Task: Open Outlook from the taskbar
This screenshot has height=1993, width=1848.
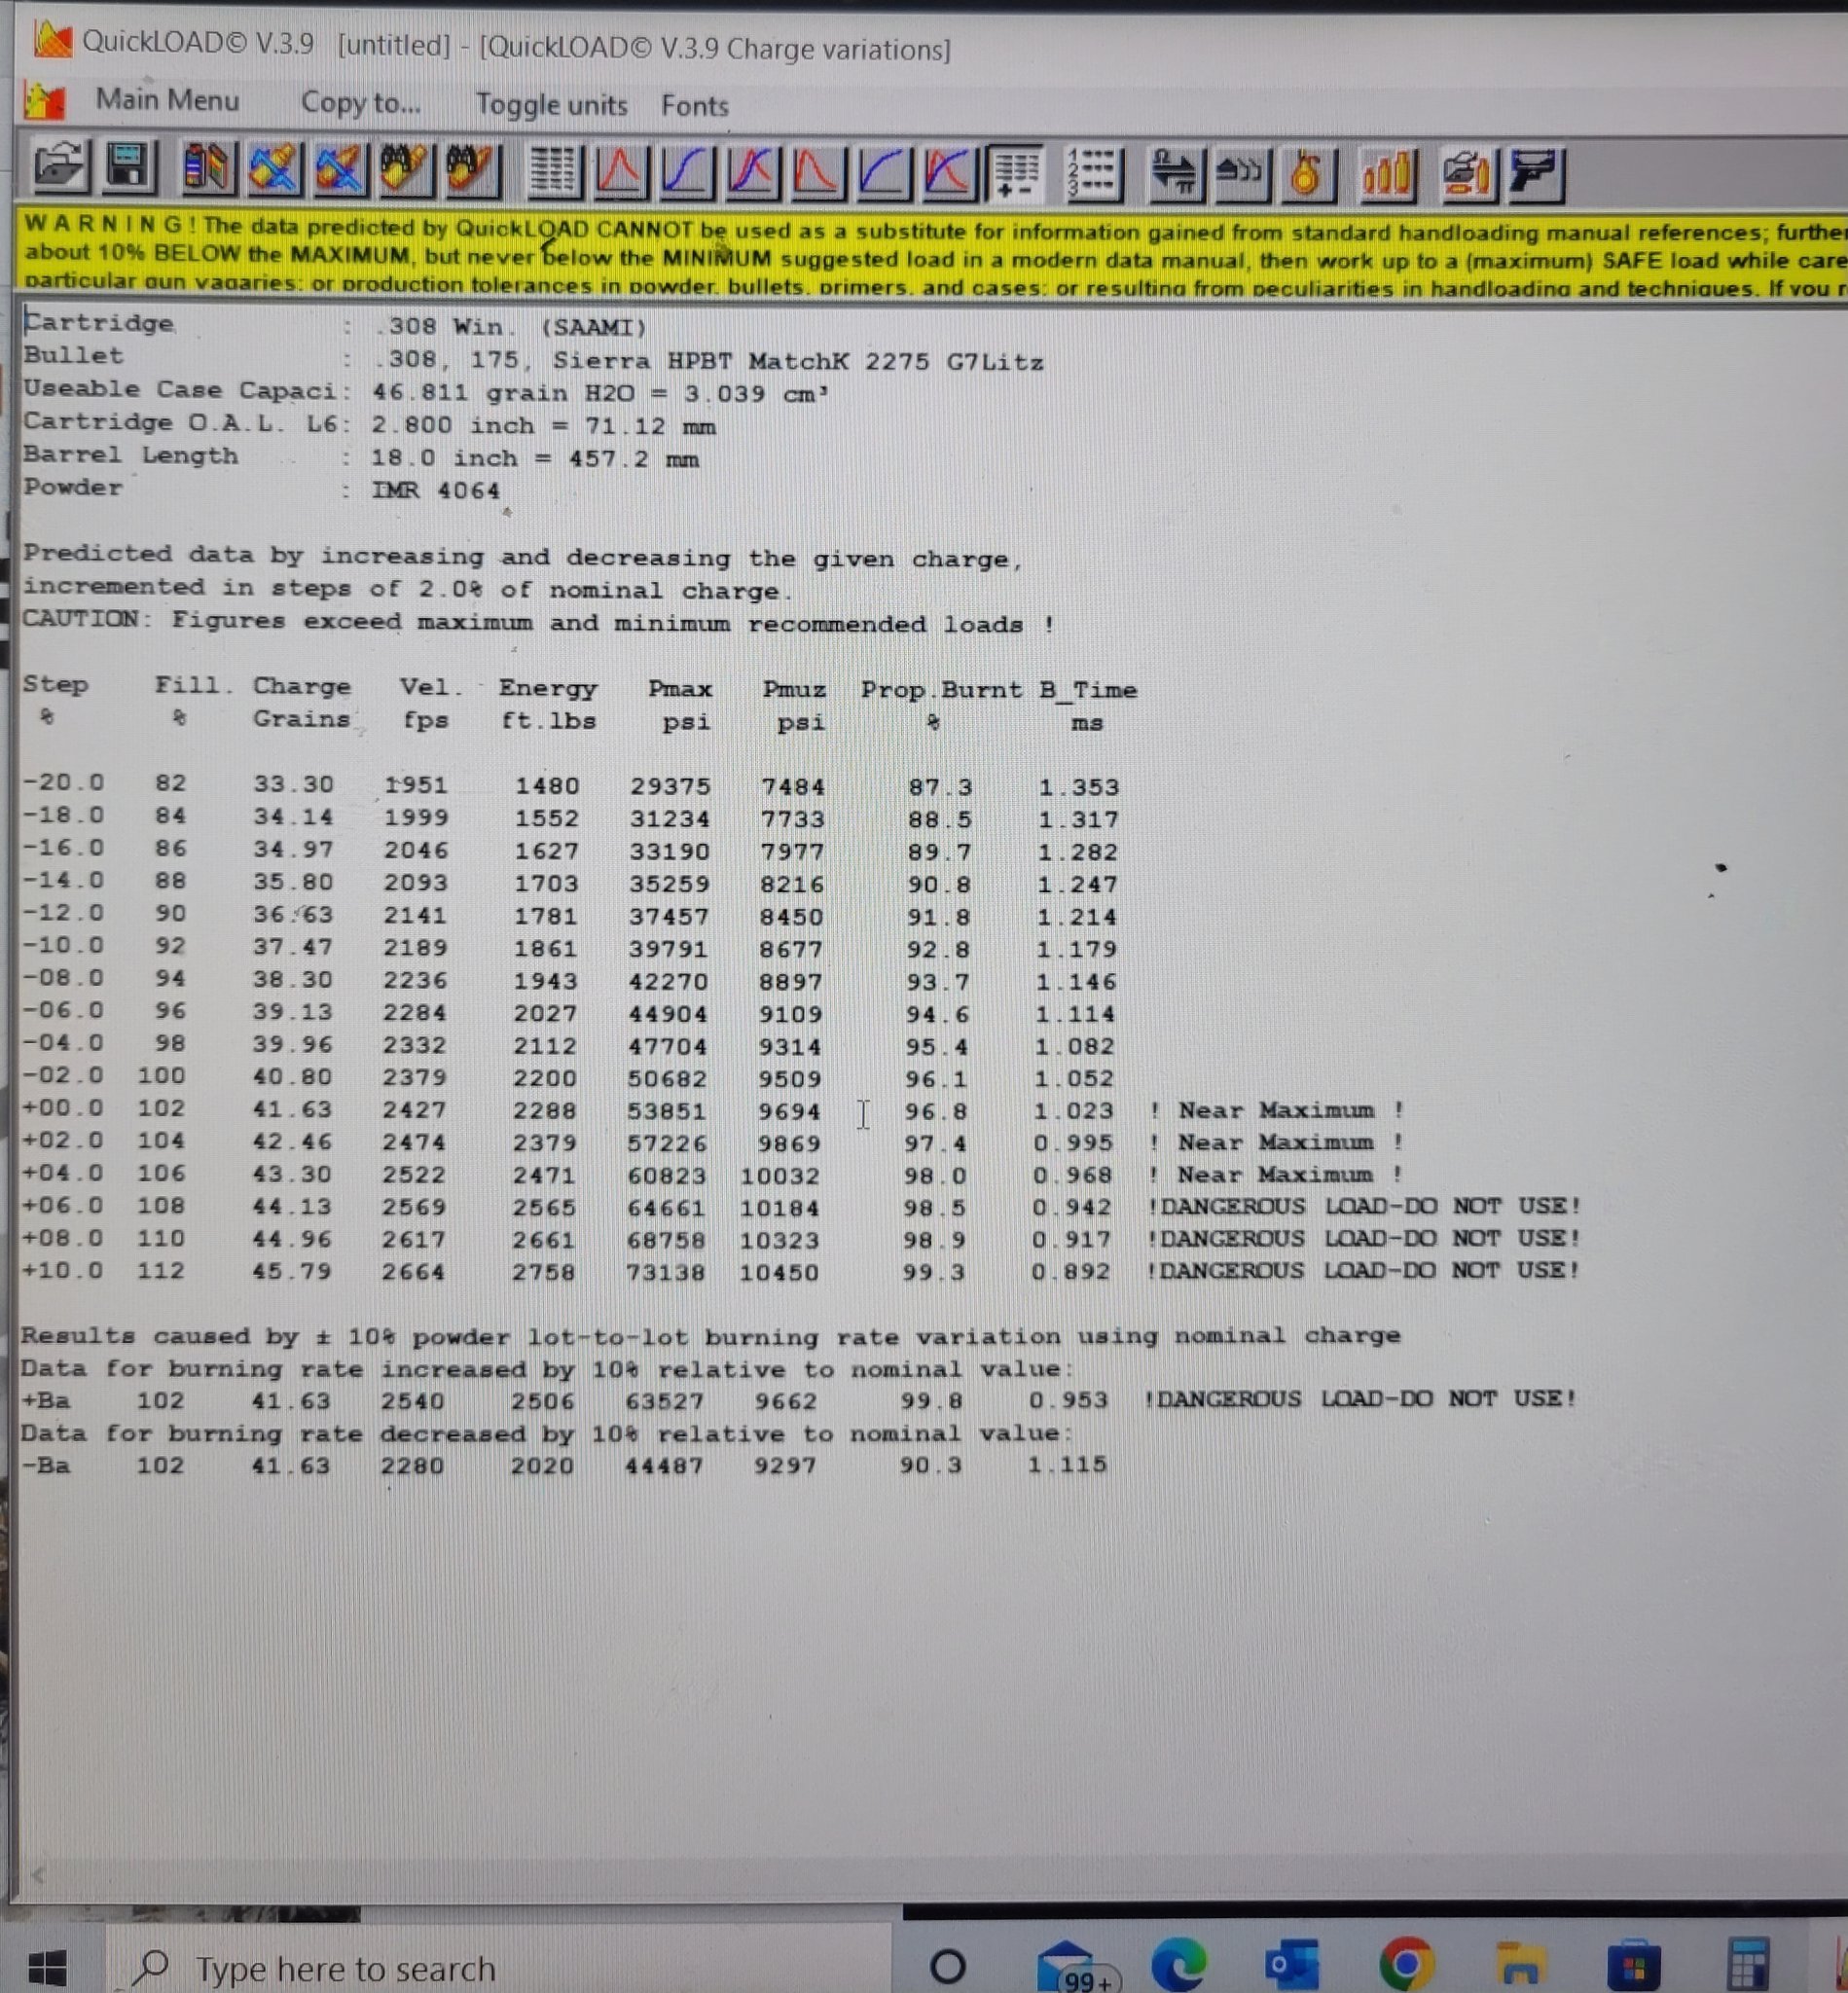Action: click(1291, 1964)
